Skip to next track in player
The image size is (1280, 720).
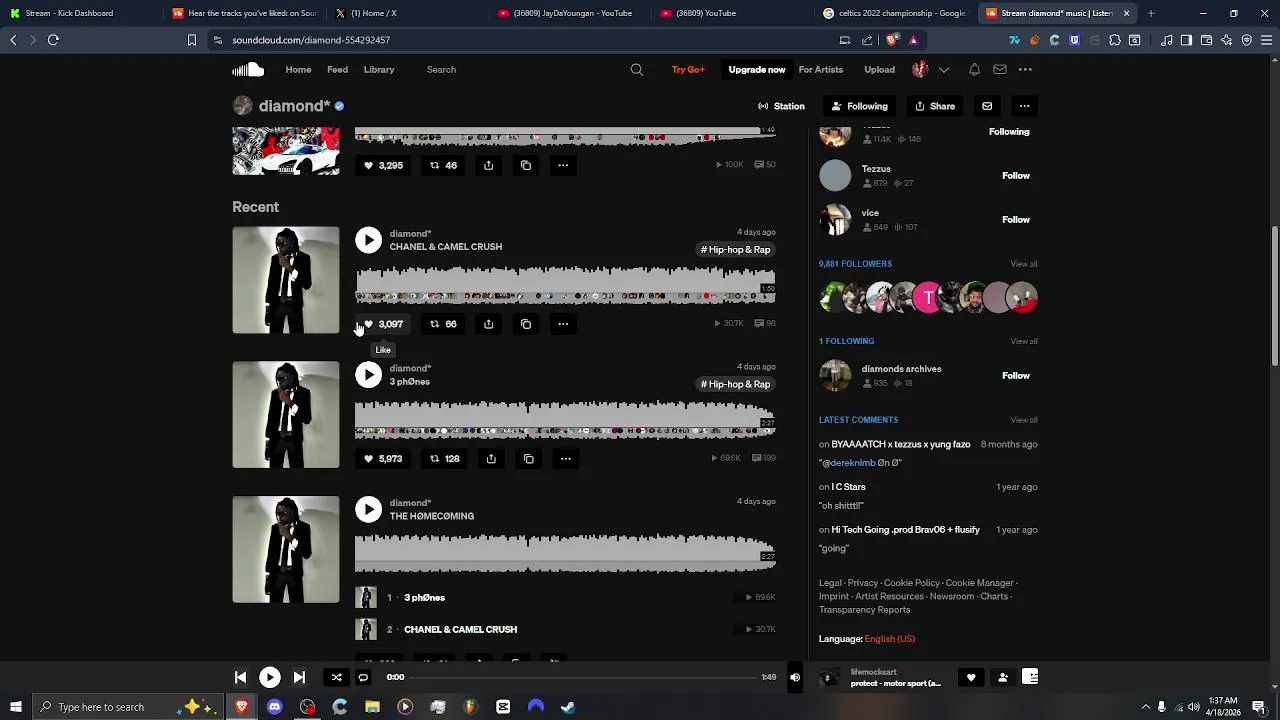299,677
